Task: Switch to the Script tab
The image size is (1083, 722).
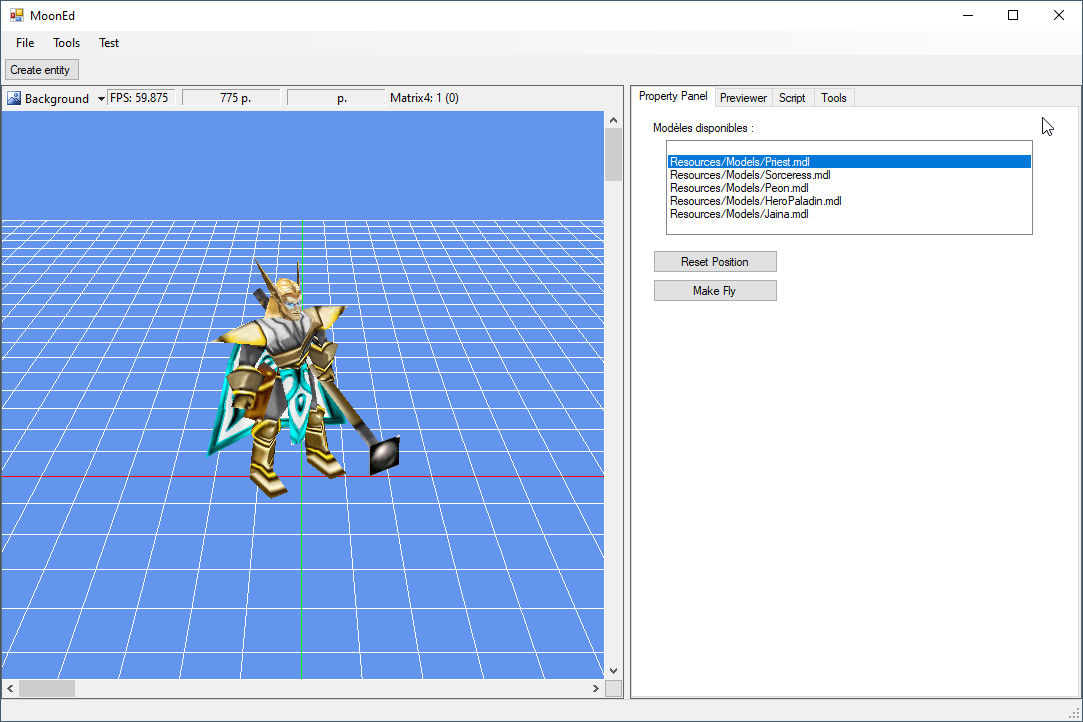Action: coord(792,98)
